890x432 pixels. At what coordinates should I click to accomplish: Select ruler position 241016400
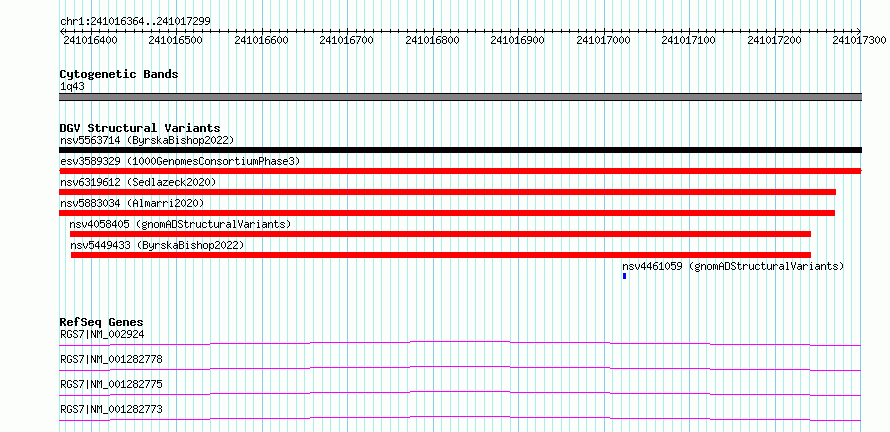[89, 40]
